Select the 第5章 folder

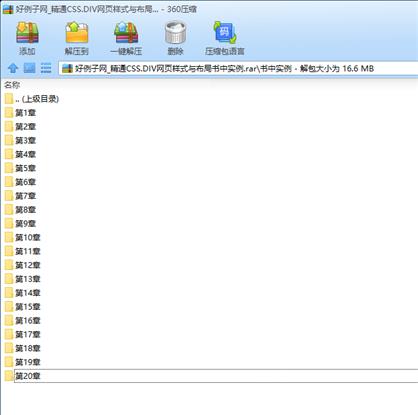coord(20,168)
